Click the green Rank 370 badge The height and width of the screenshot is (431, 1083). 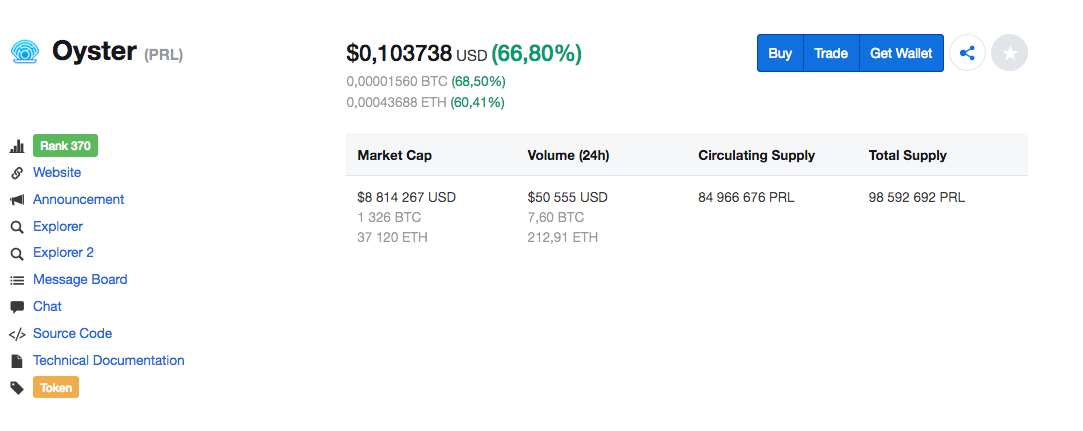click(x=66, y=146)
